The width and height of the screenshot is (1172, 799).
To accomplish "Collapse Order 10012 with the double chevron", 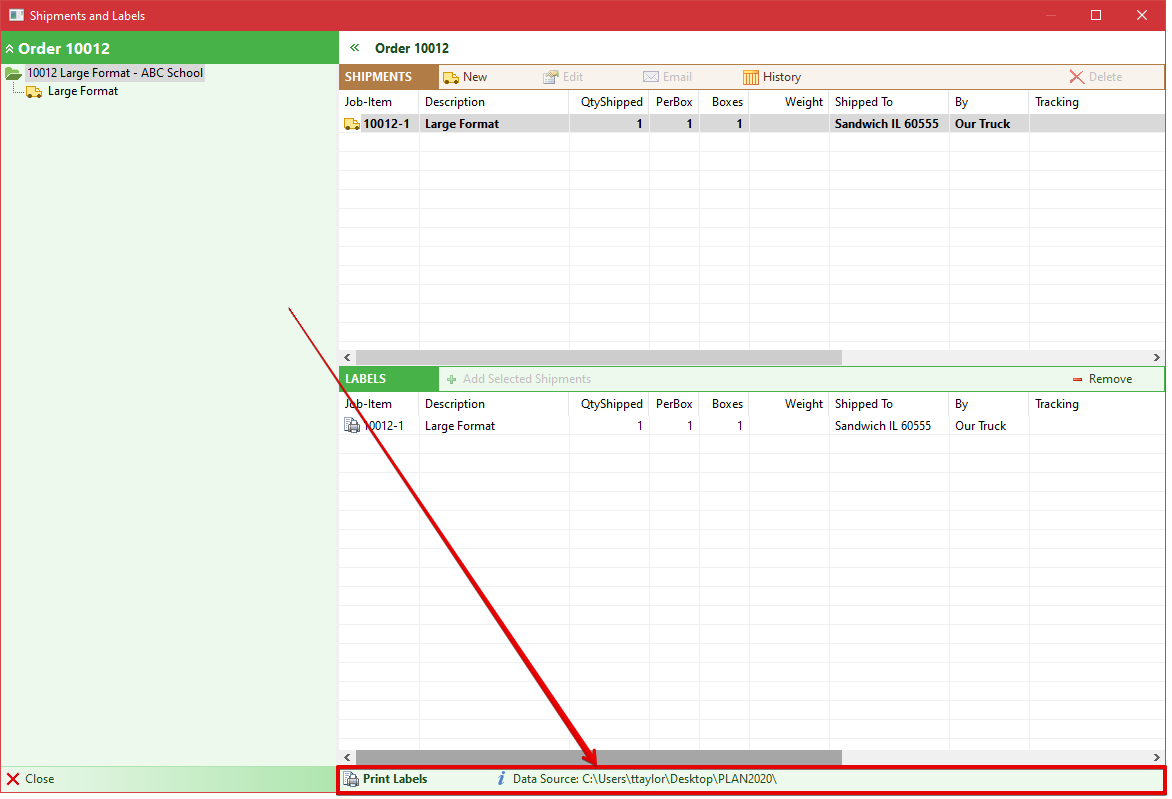I will [10, 47].
